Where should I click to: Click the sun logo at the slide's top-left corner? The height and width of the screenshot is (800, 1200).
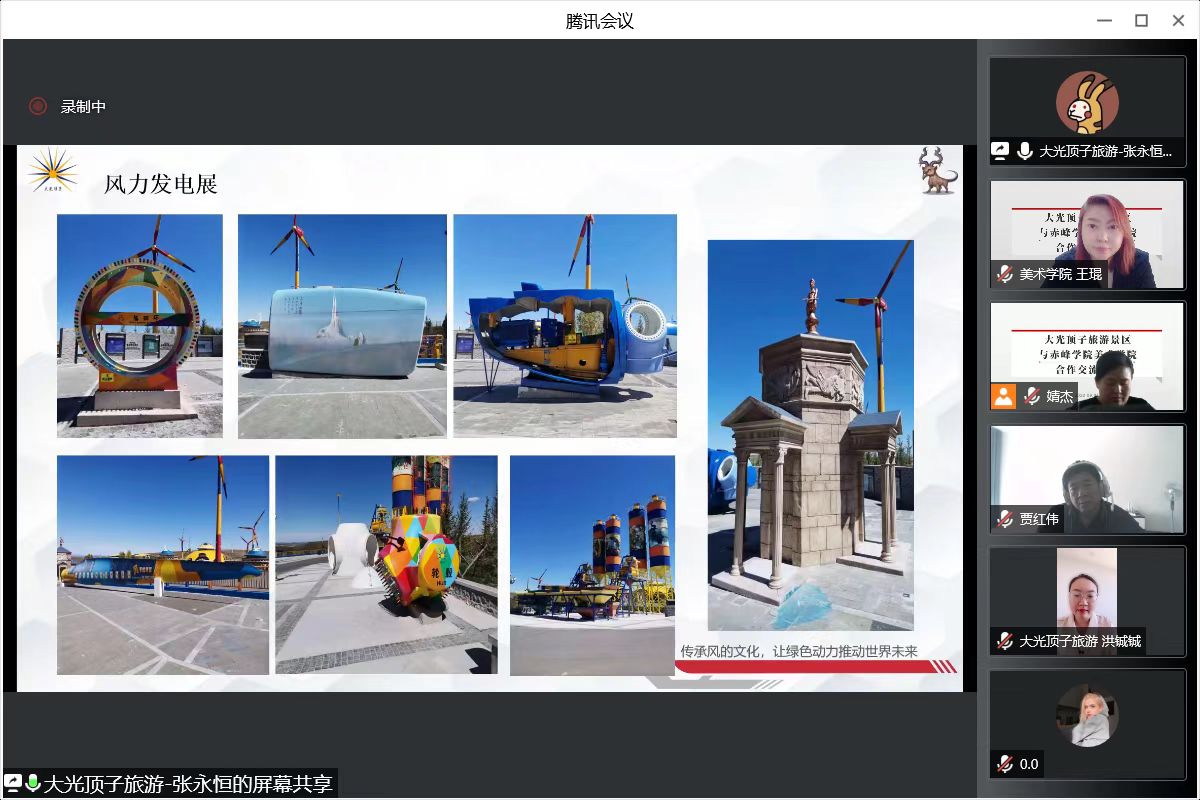click(55, 175)
